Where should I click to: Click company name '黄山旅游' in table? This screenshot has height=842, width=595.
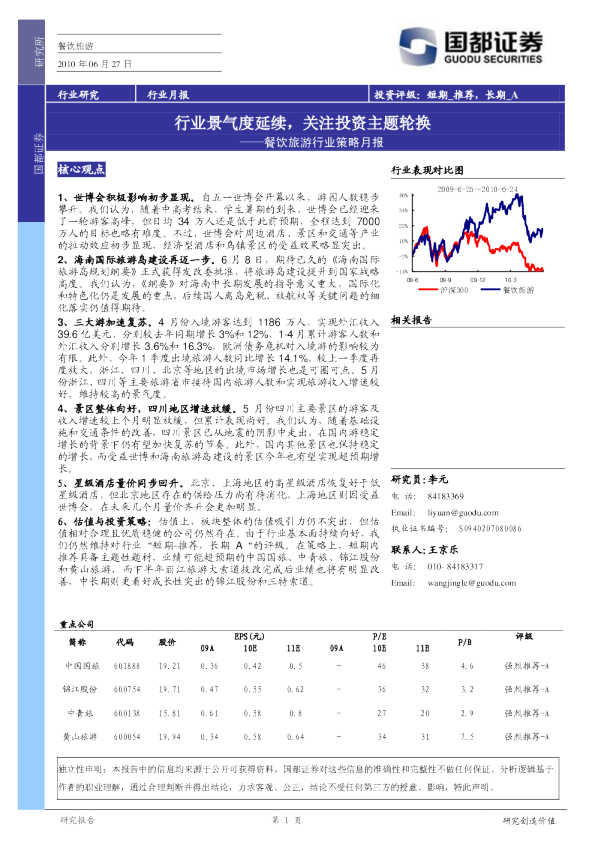pyautogui.click(x=80, y=737)
